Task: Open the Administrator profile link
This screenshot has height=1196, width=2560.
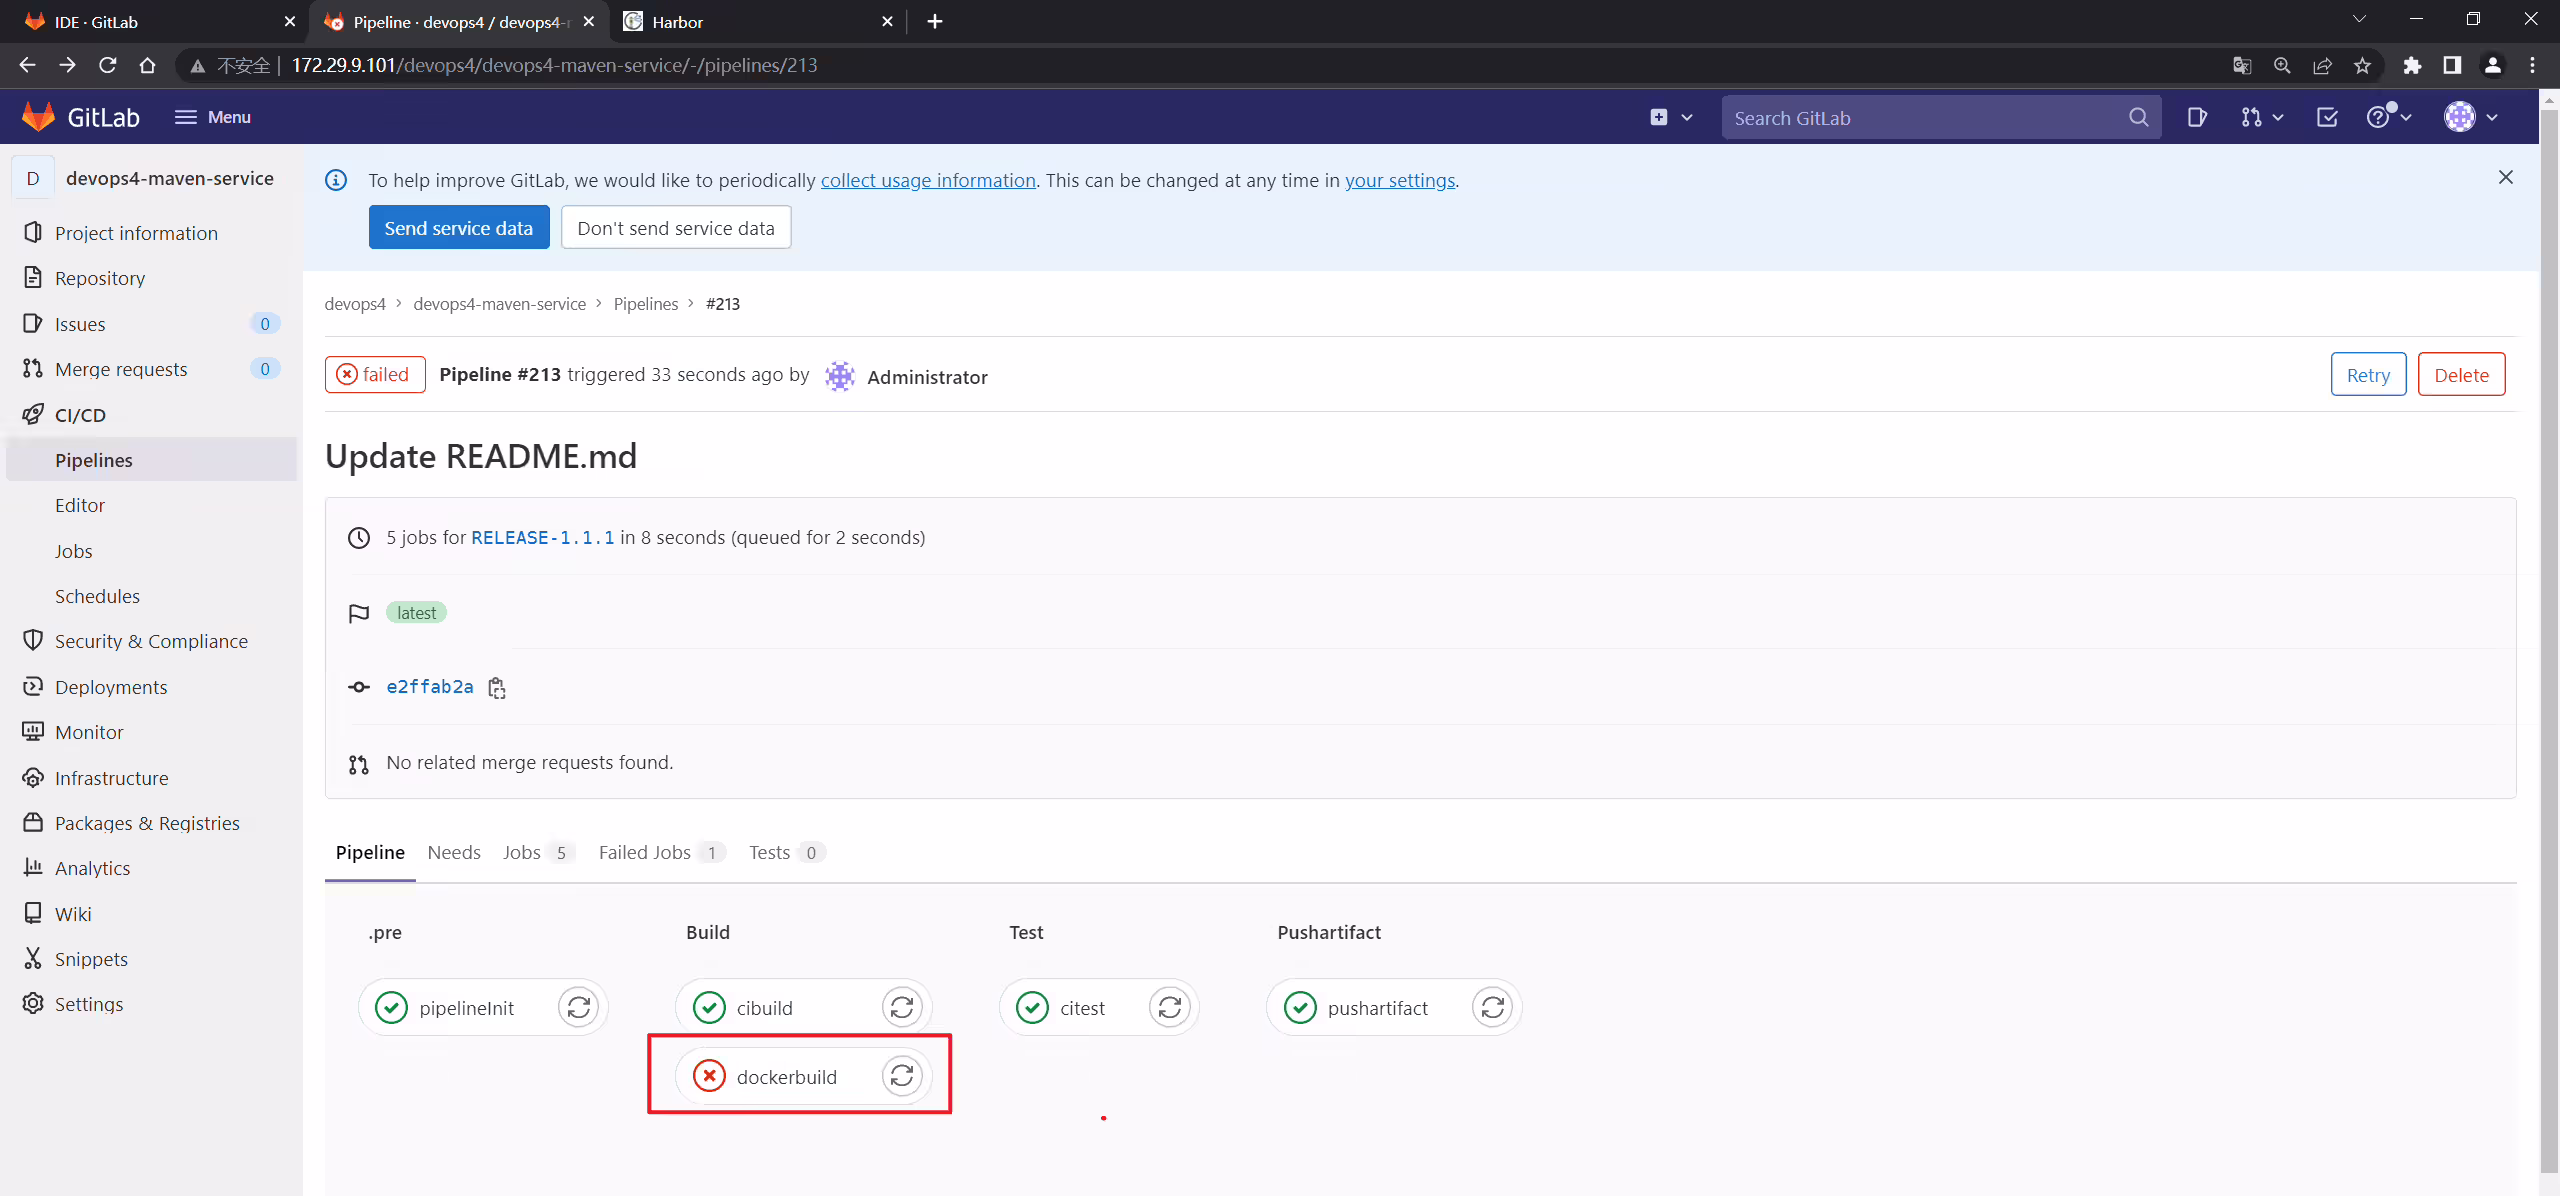Action: [x=927, y=376]
